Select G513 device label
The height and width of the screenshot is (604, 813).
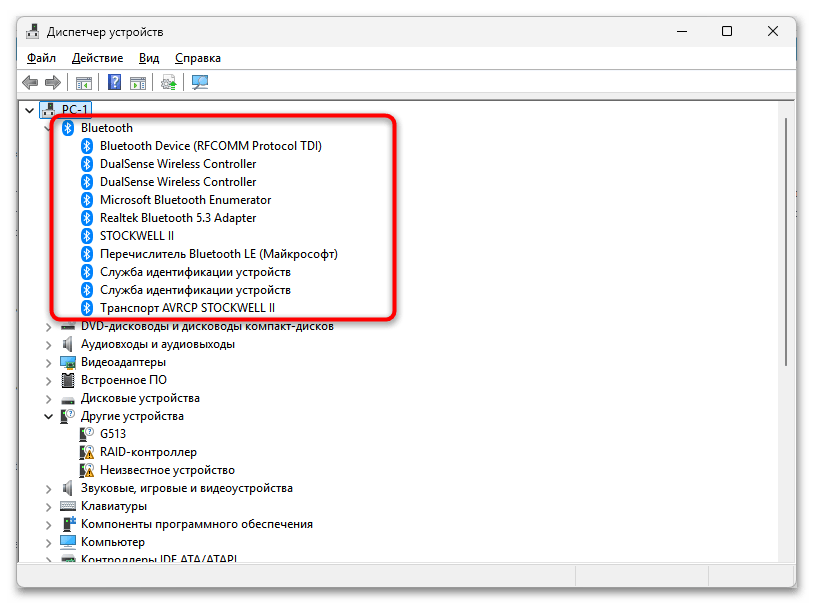pos(113,434)
